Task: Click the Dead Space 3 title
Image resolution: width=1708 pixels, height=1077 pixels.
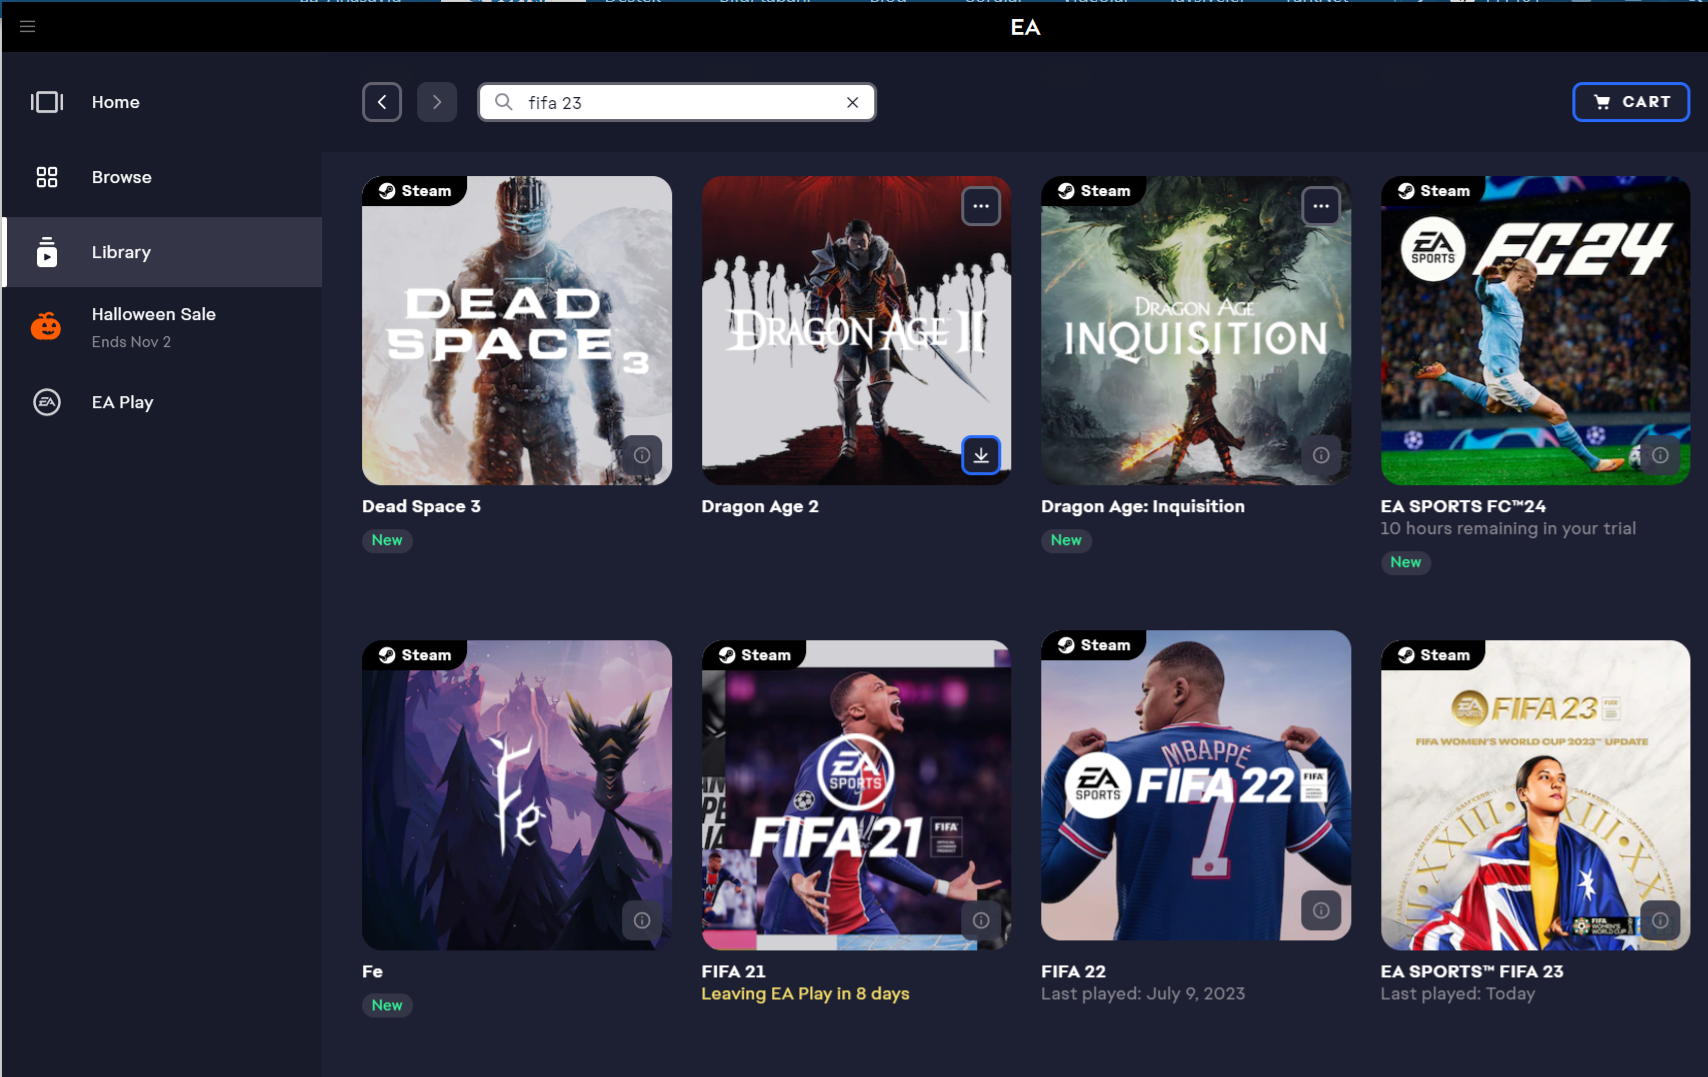Action: [x=421, y=506]
